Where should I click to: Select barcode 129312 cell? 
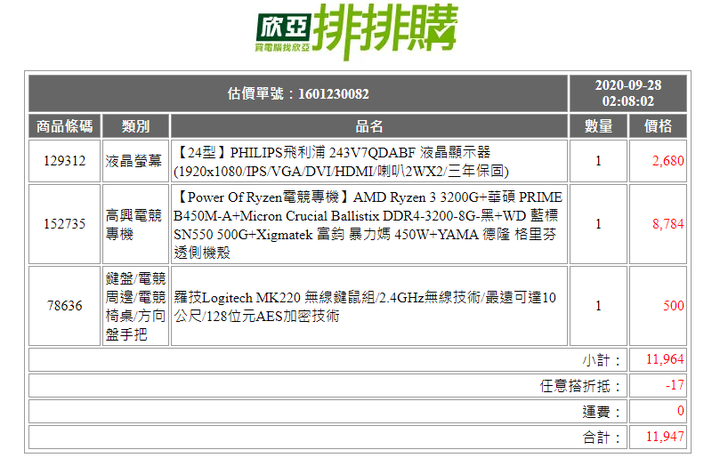(x=64, y=161)
